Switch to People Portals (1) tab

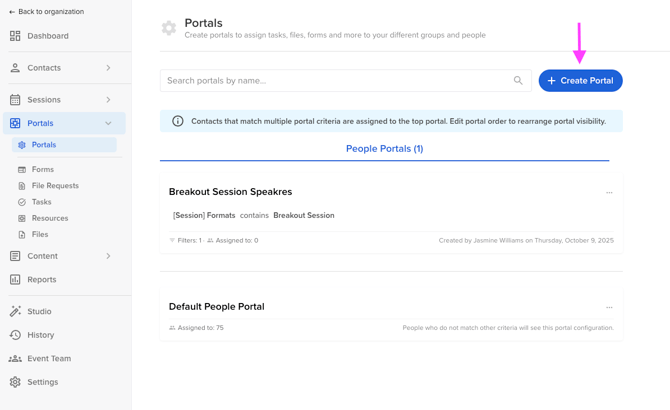pos(384,149)
